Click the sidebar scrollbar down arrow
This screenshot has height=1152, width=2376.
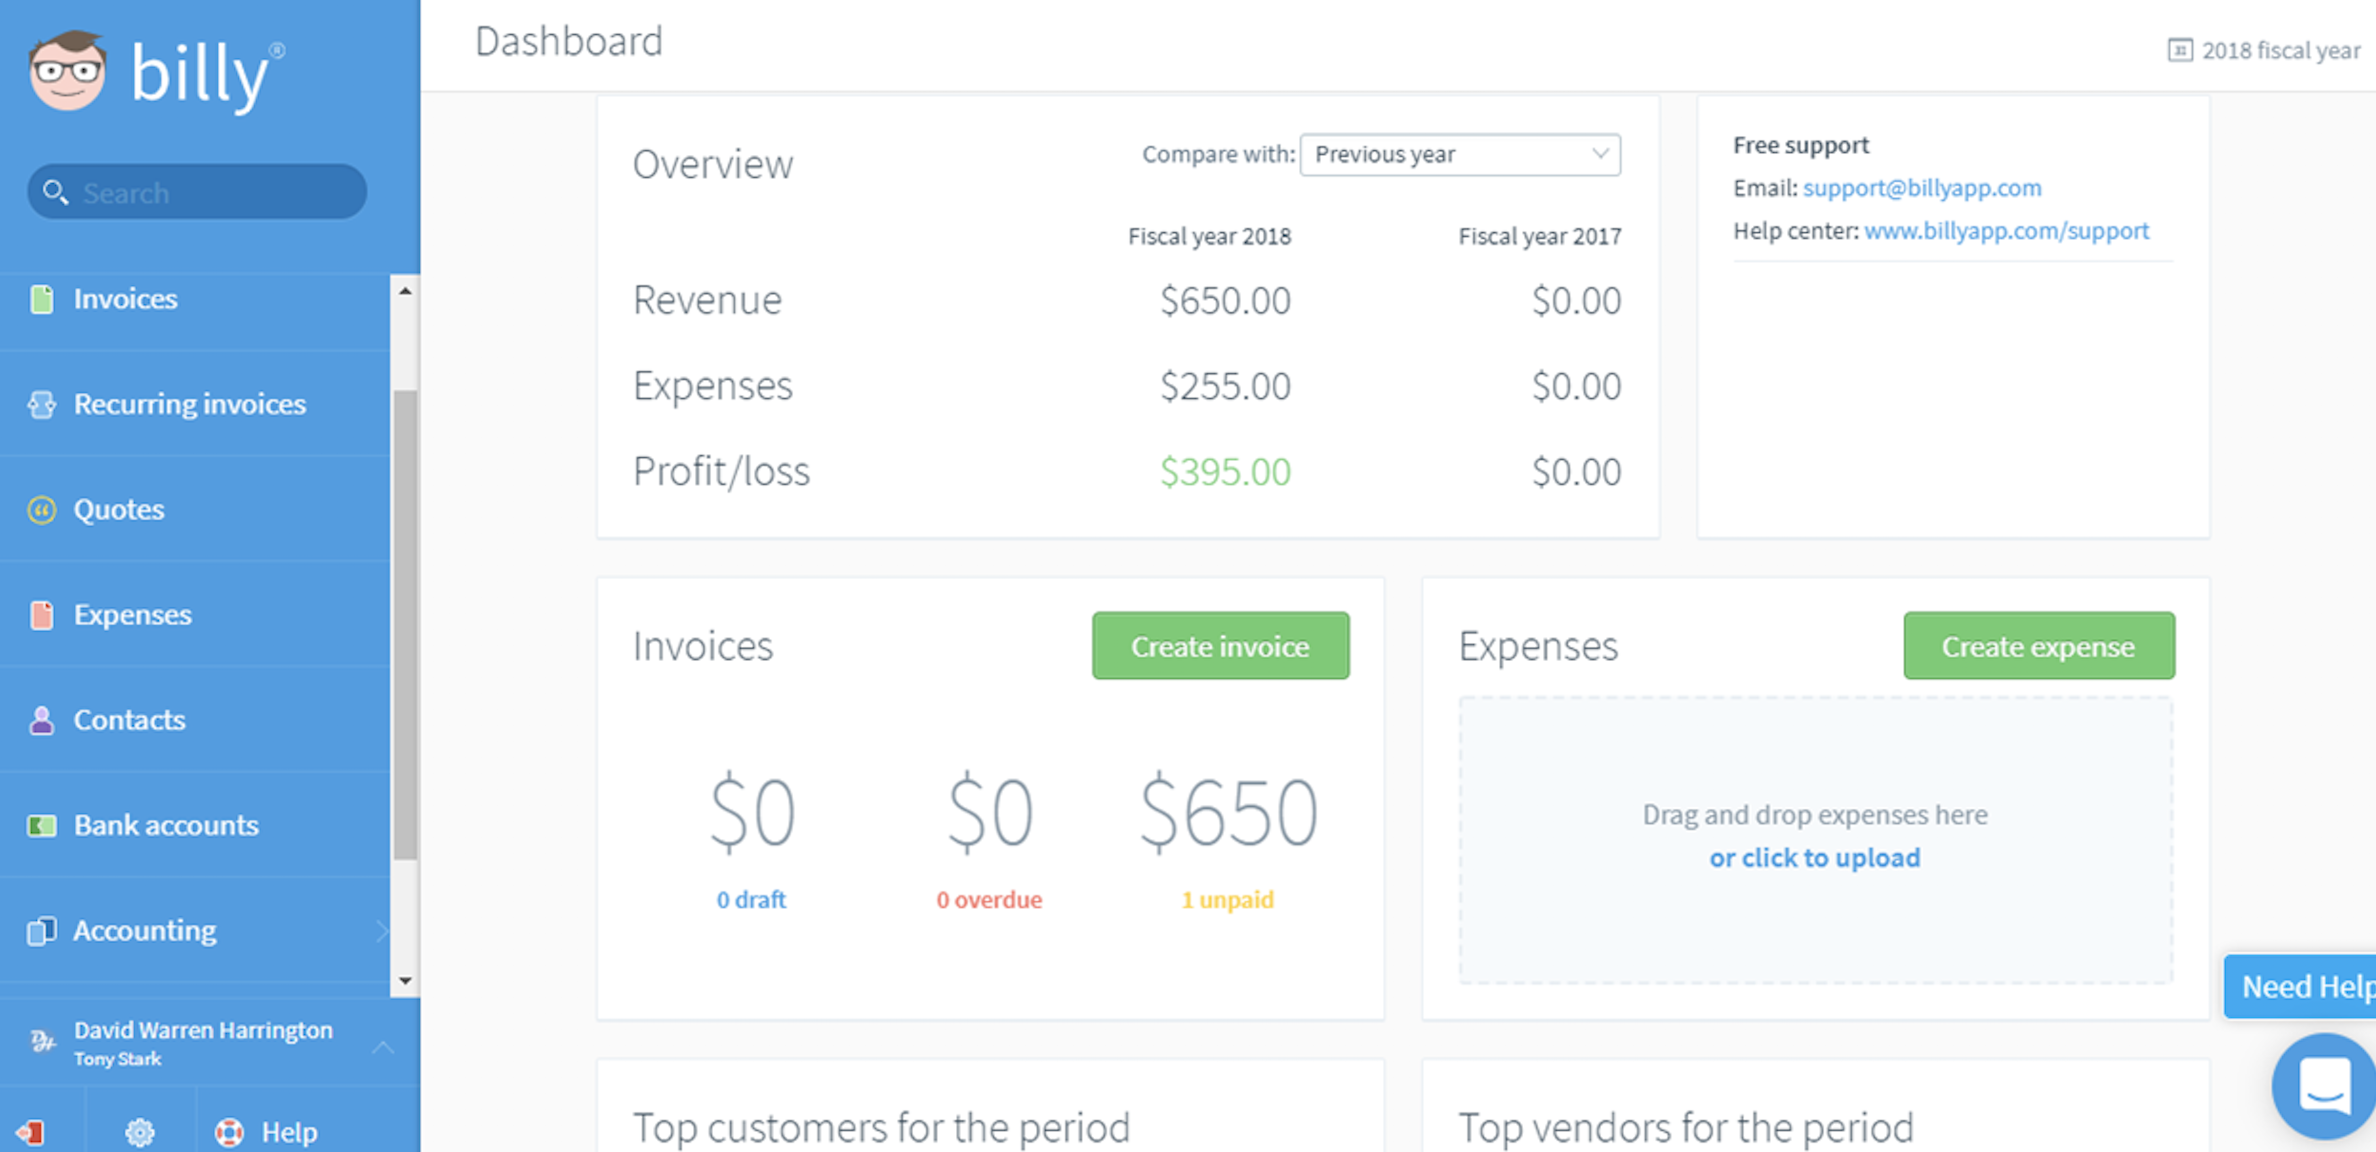pyautogui.click(x=405, y=981)
